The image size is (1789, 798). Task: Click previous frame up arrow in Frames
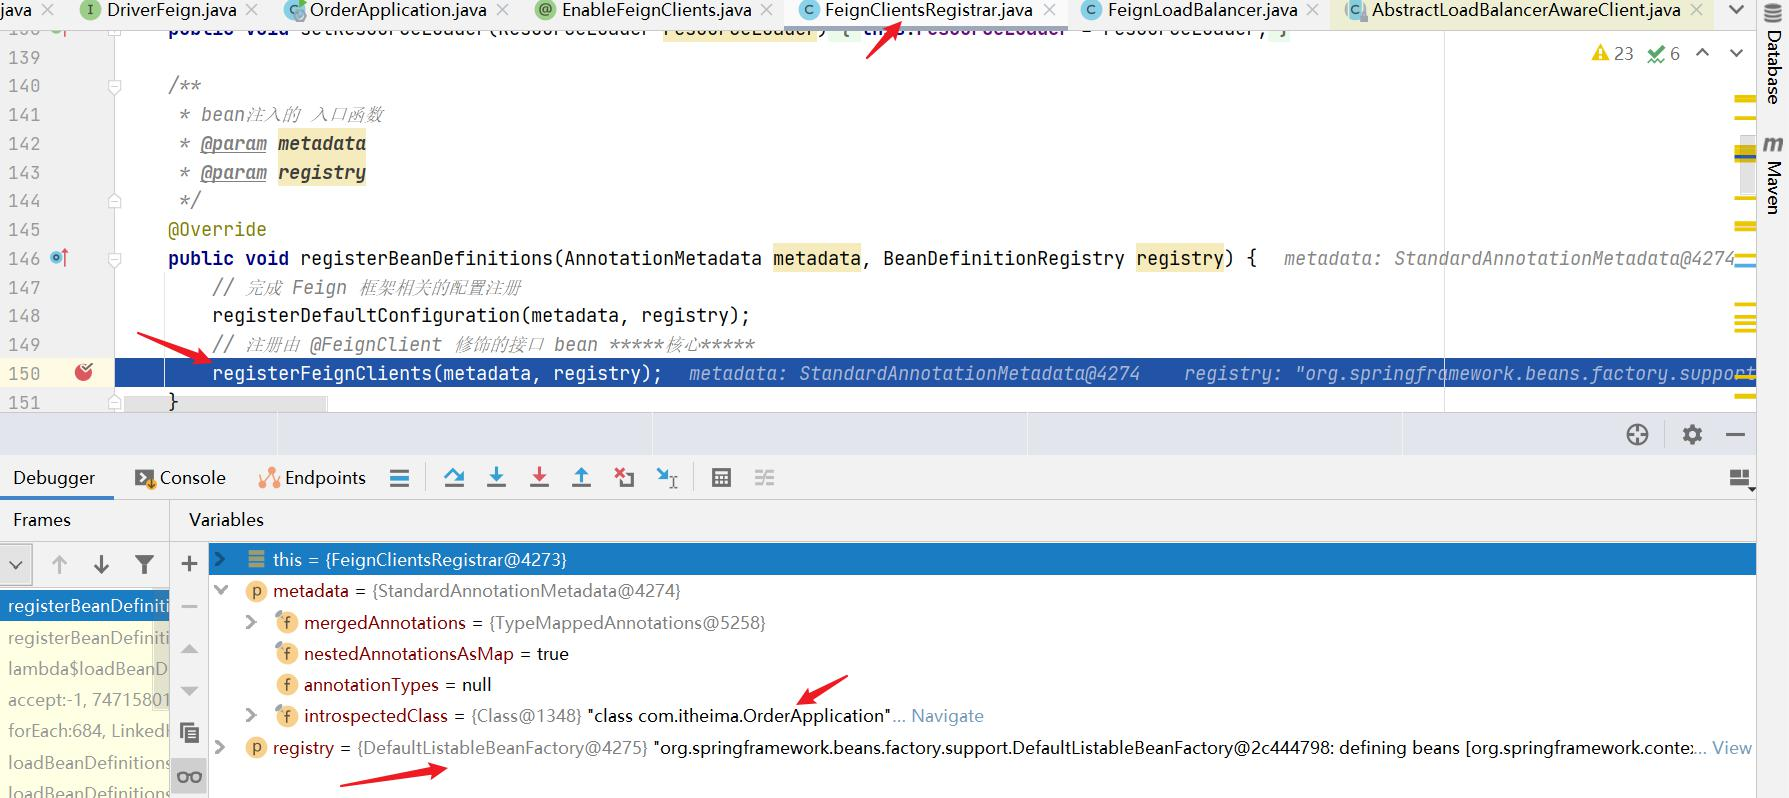click(59, 565)
